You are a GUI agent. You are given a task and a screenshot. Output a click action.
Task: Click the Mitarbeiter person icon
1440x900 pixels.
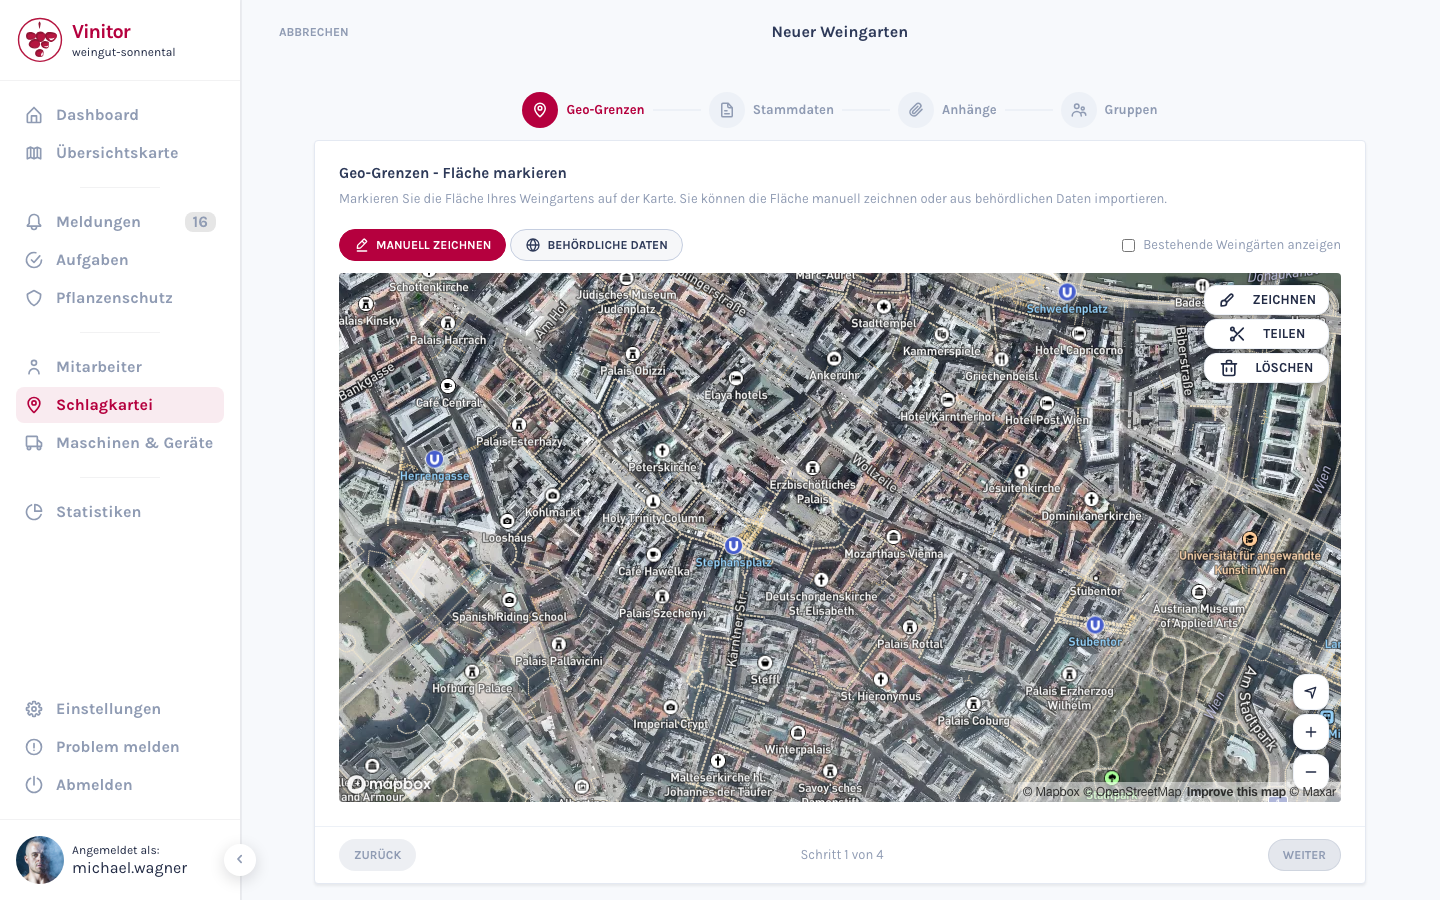34,367
